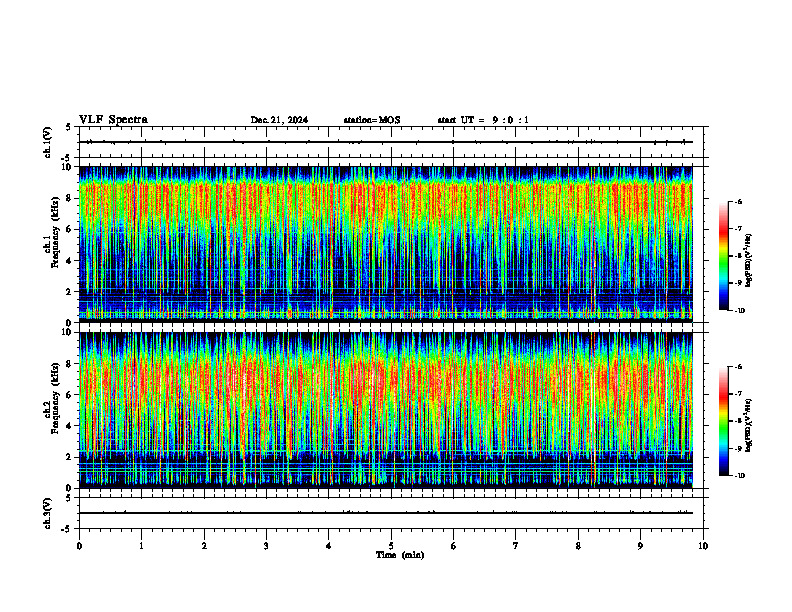
Task: Click the ch.1 color bar log(PSD) units label
Action: [749, 260]
